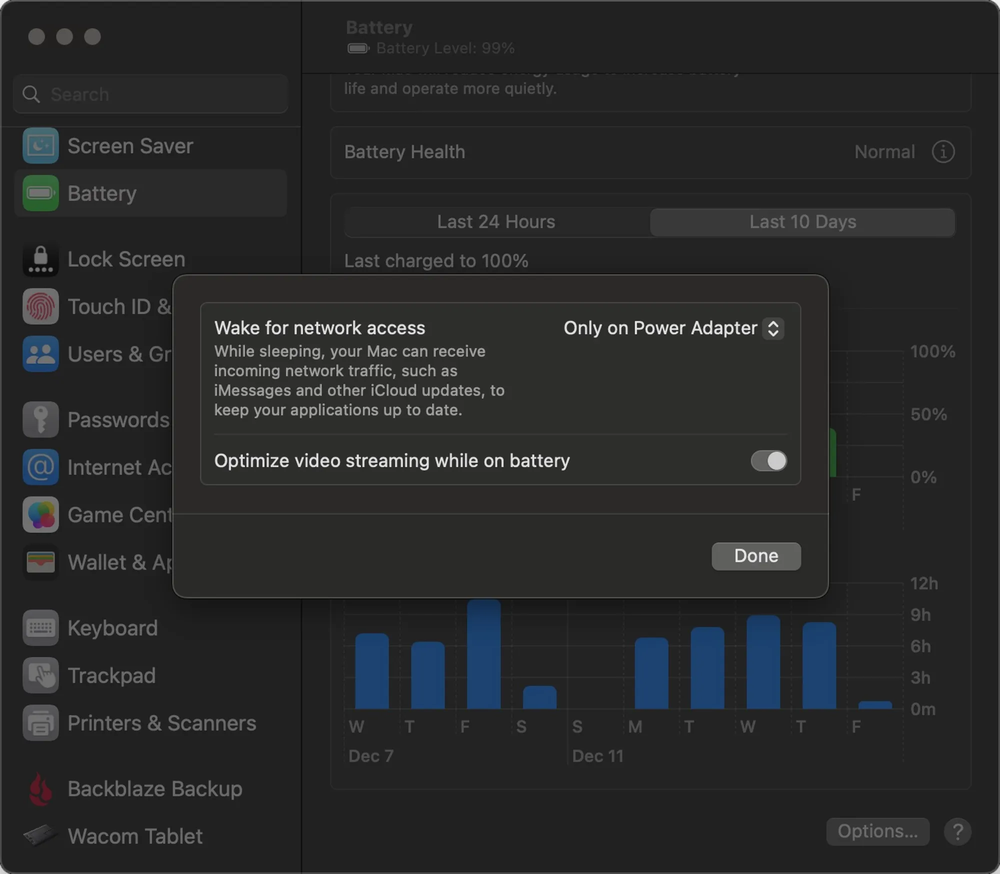Click the search magnifying glass icon
The width and height of the screenshot is (1000, 874).
coord(31,94)
